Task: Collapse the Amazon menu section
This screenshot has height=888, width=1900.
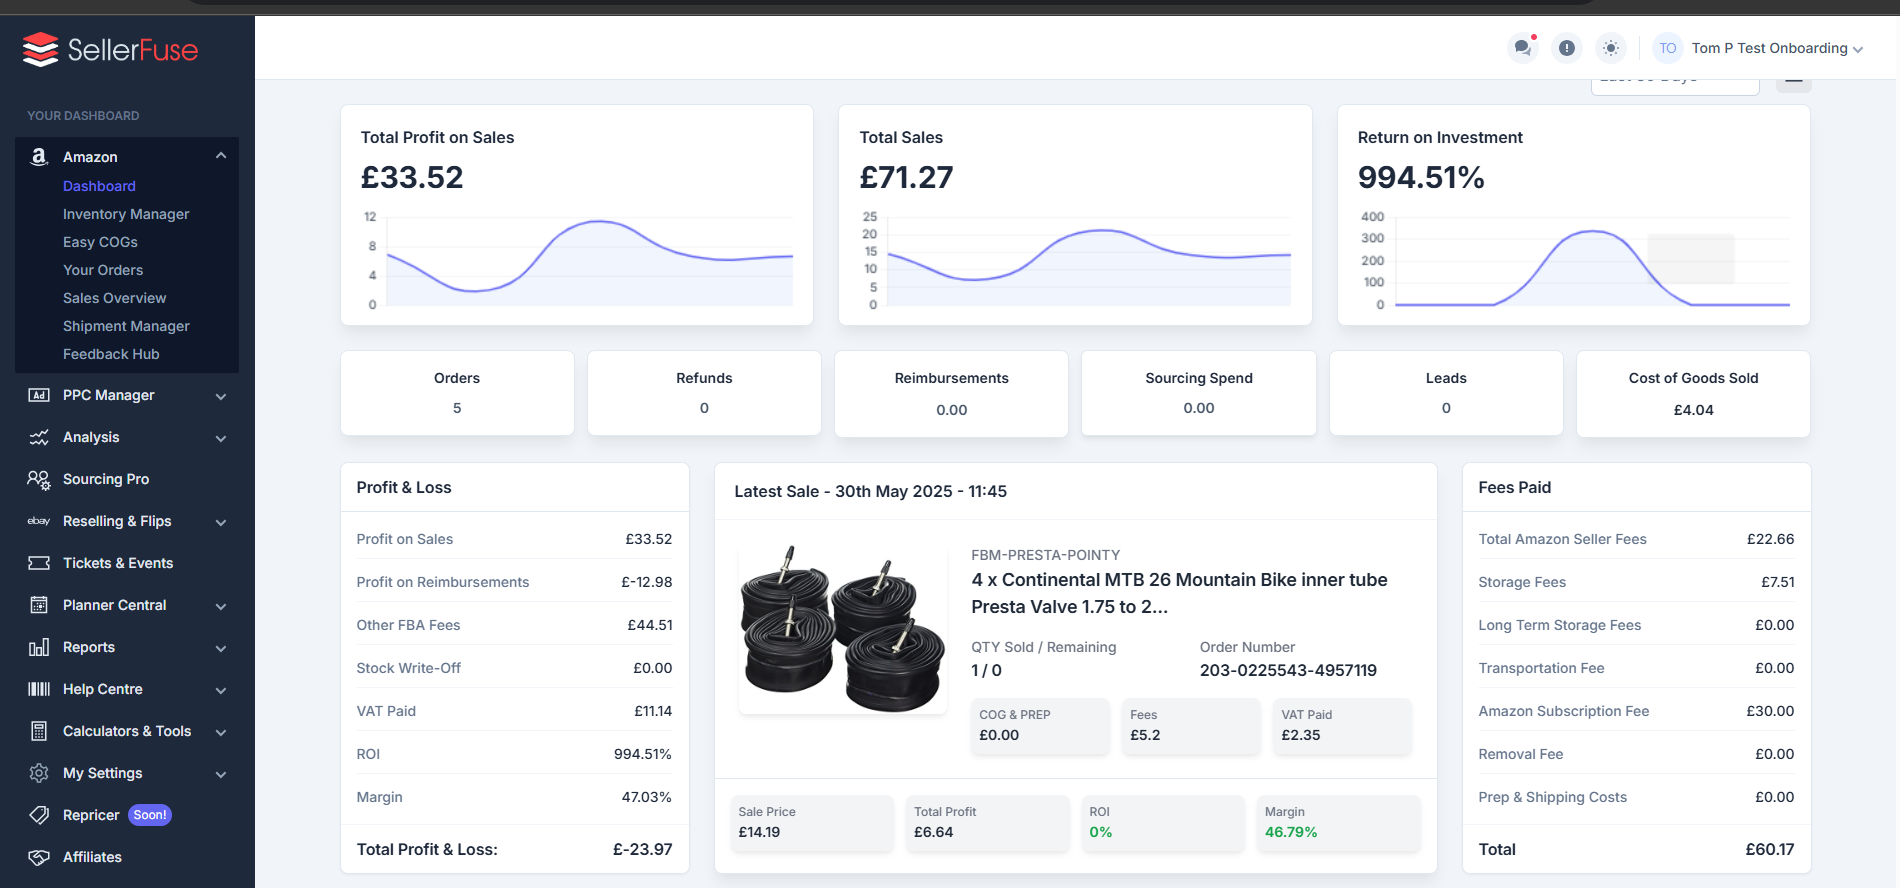Action: 221,156
